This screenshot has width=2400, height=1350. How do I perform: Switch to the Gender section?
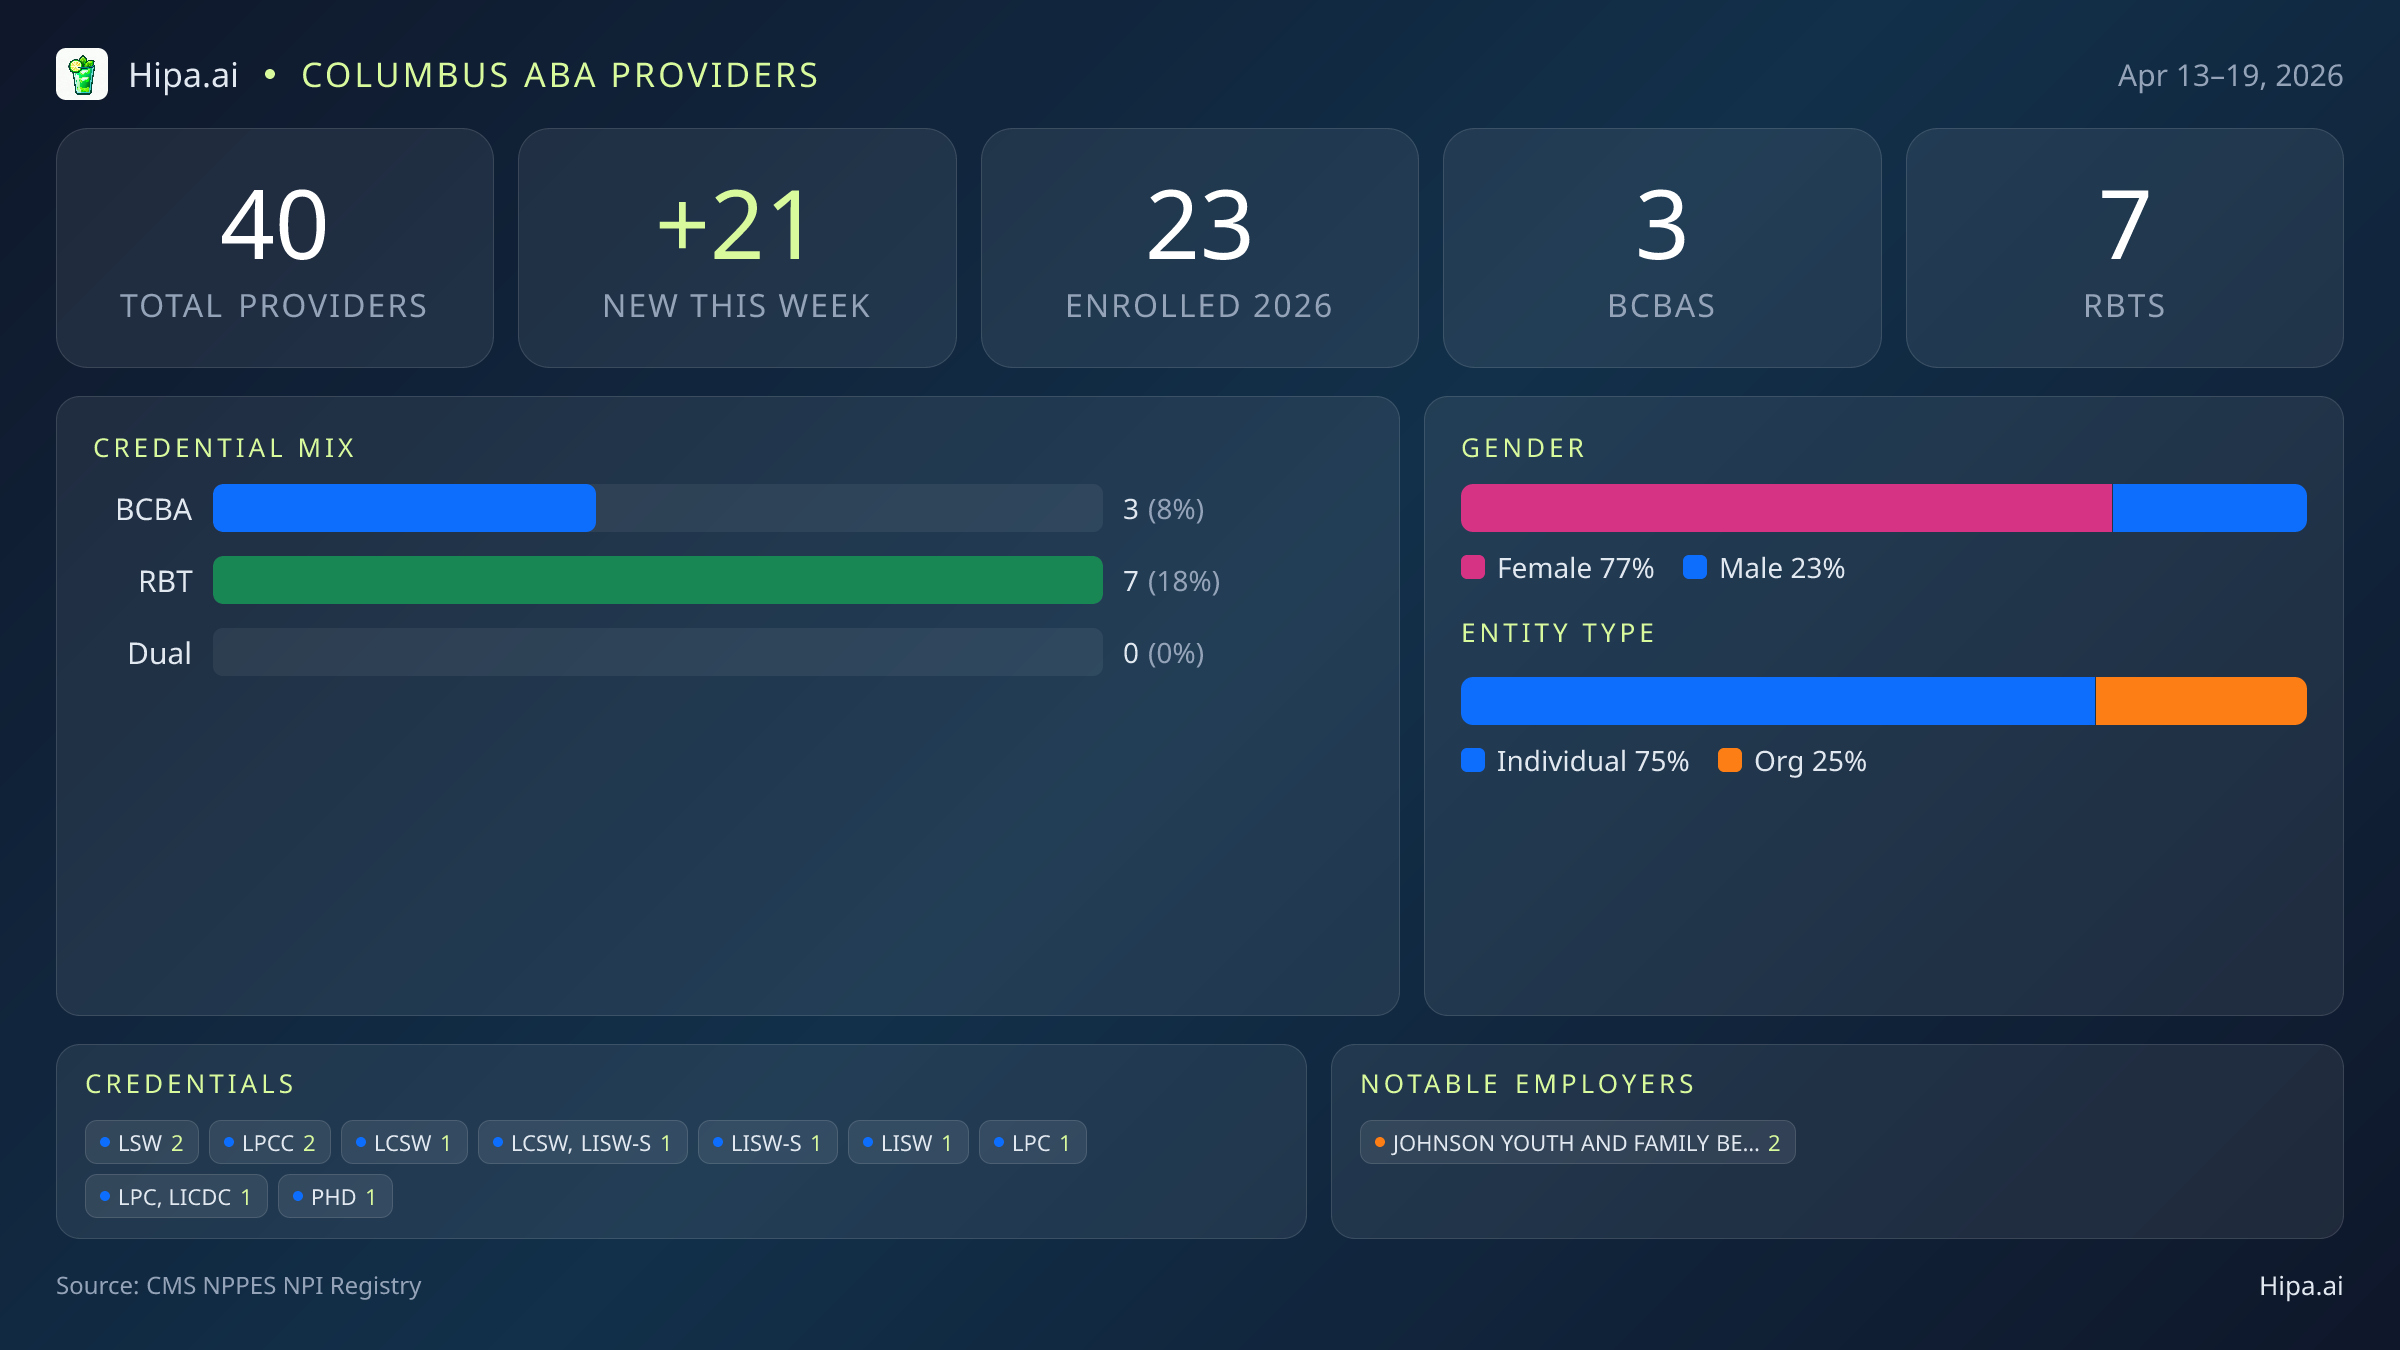point(1522,448)
